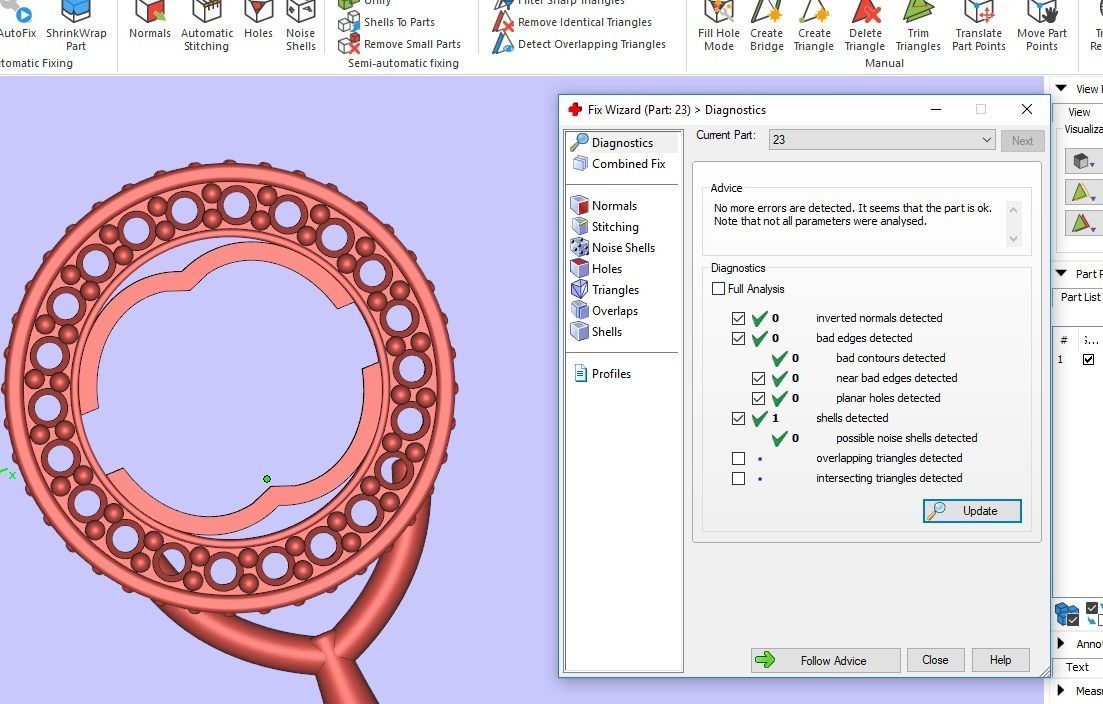1103x704 pixels.
Task: Click Remove Identical Triangles
Action: (x=573, y=23)
